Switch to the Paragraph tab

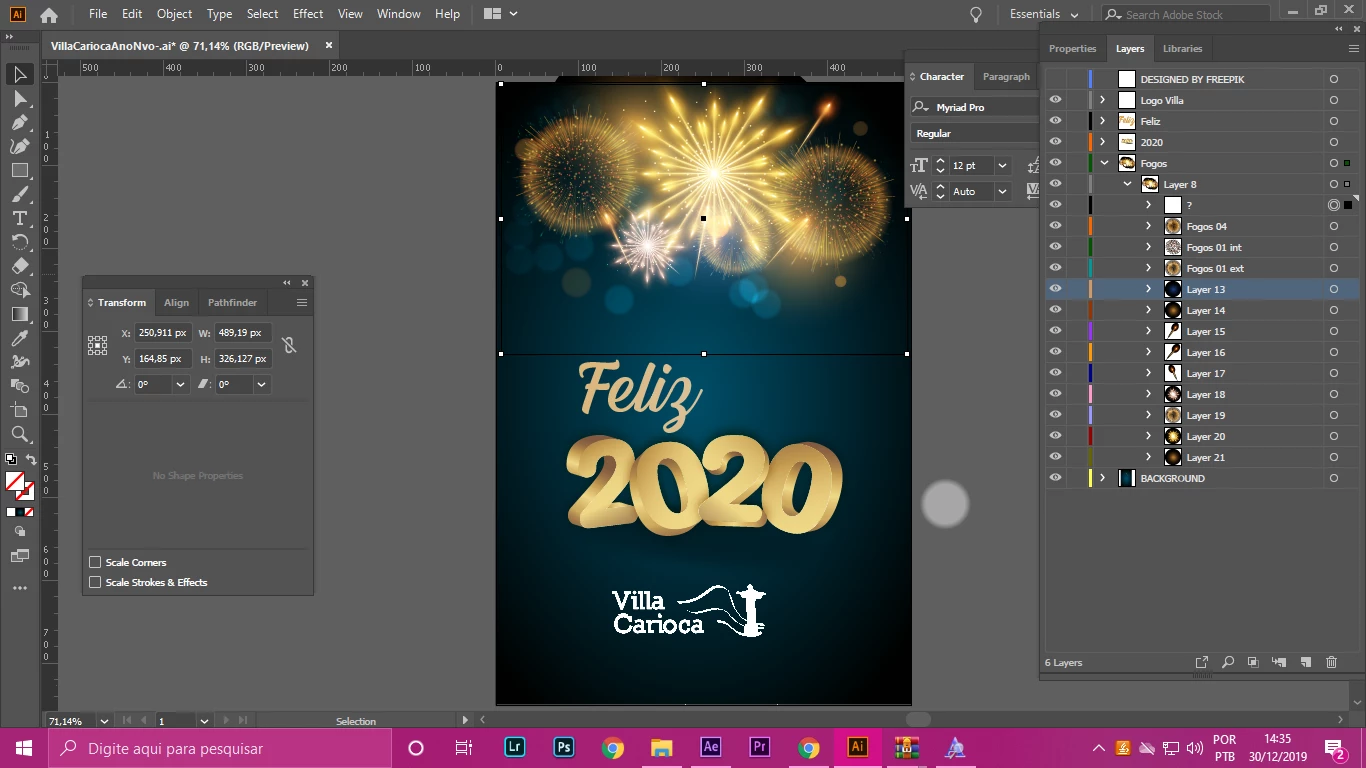(x=1006, y=76)
